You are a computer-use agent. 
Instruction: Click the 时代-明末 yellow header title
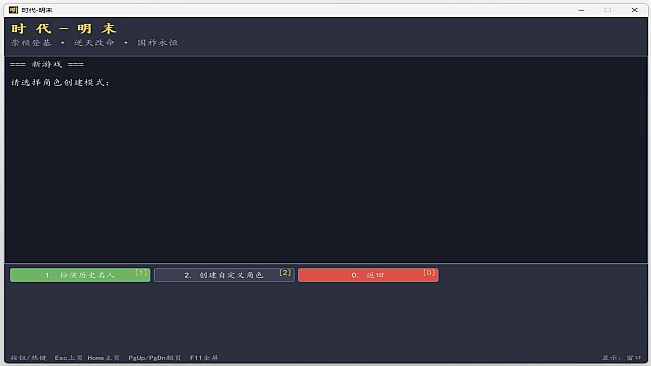tap(64, 29)
